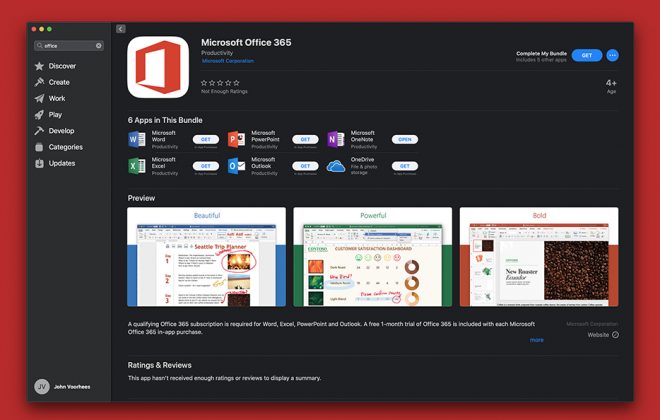Click the Microsoft Excel icon

pos(137,166)
